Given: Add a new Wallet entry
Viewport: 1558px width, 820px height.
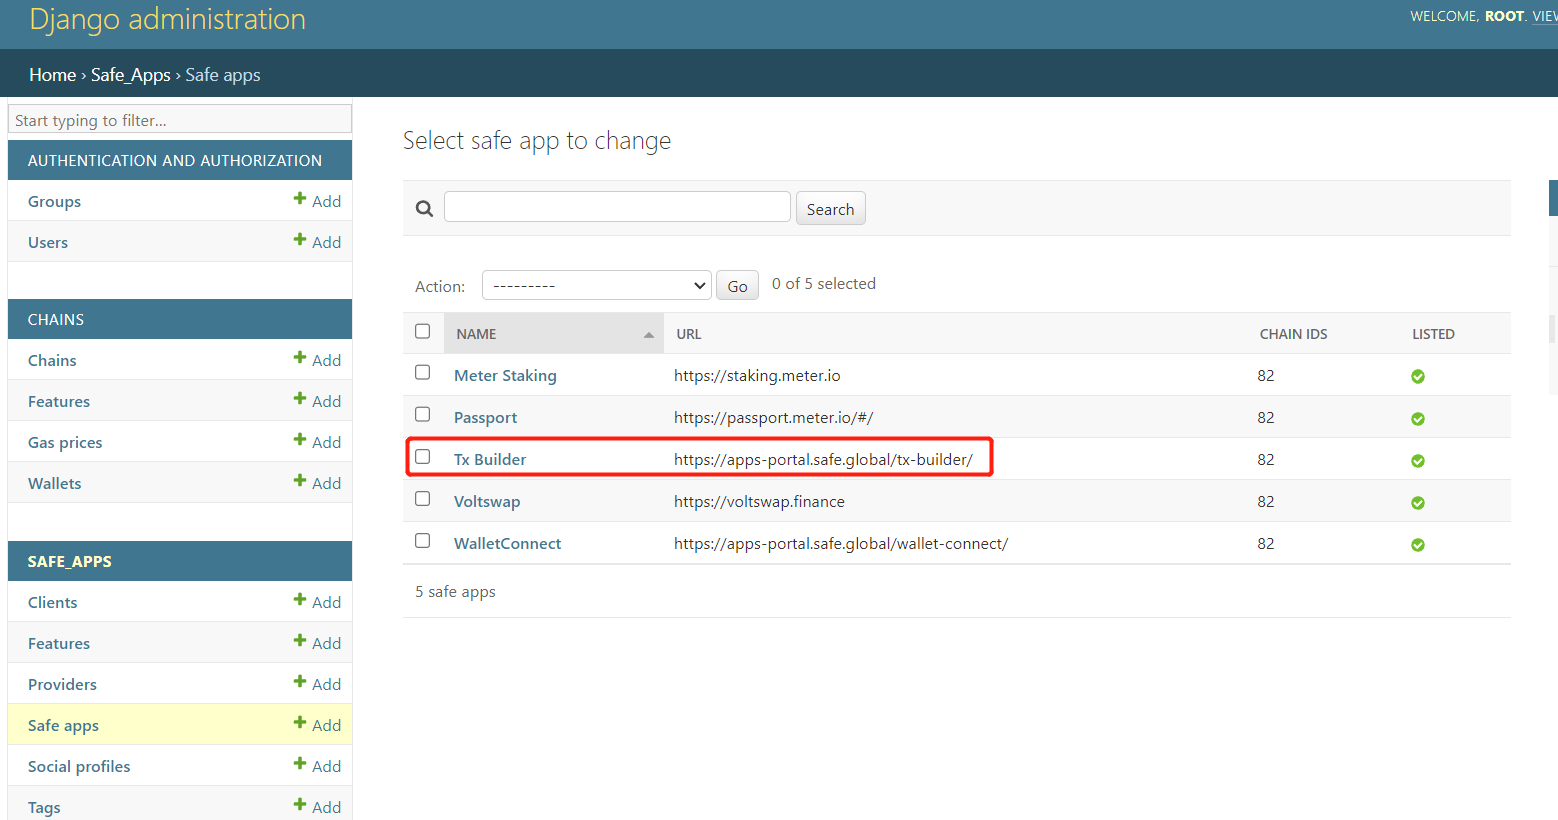Looking at the screenshot, I should pyautogui.click(x=317, y=482).
